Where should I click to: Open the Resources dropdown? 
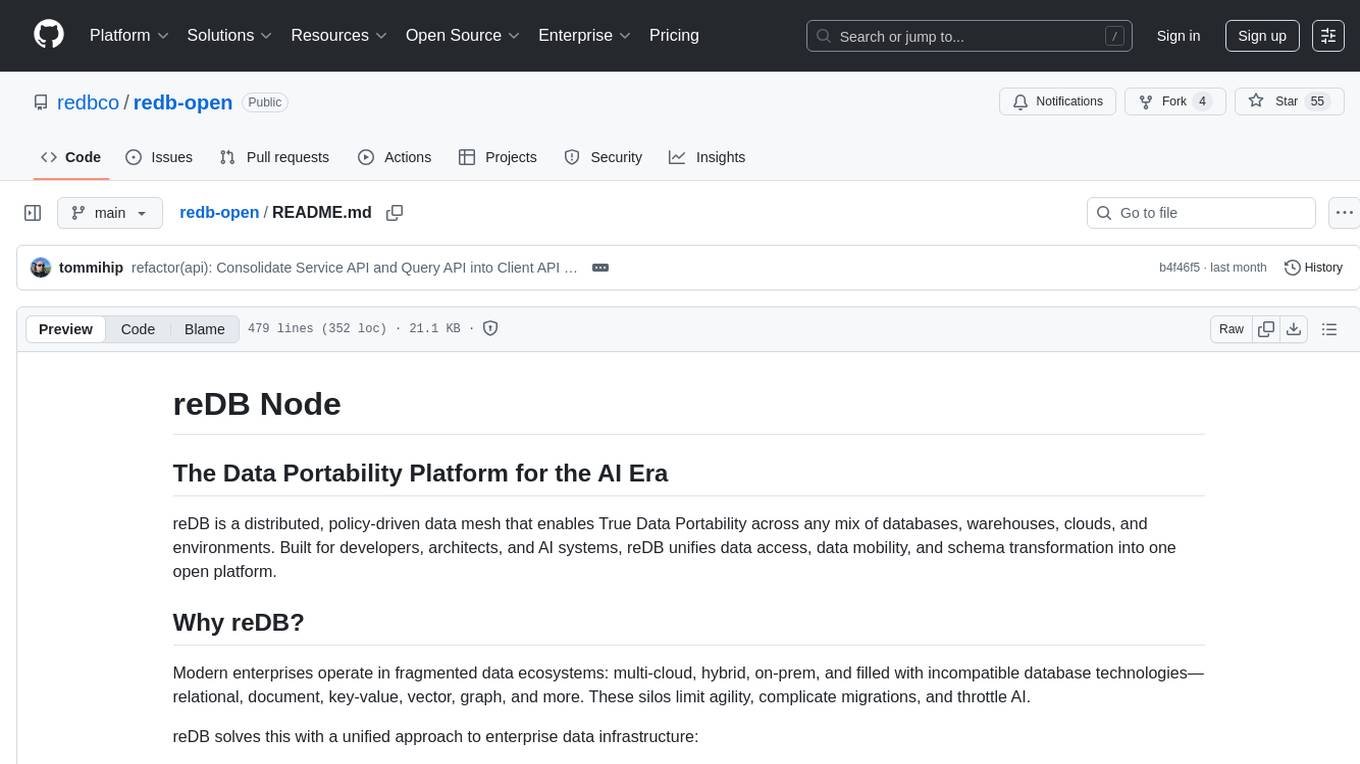click(x=339, y=35)
